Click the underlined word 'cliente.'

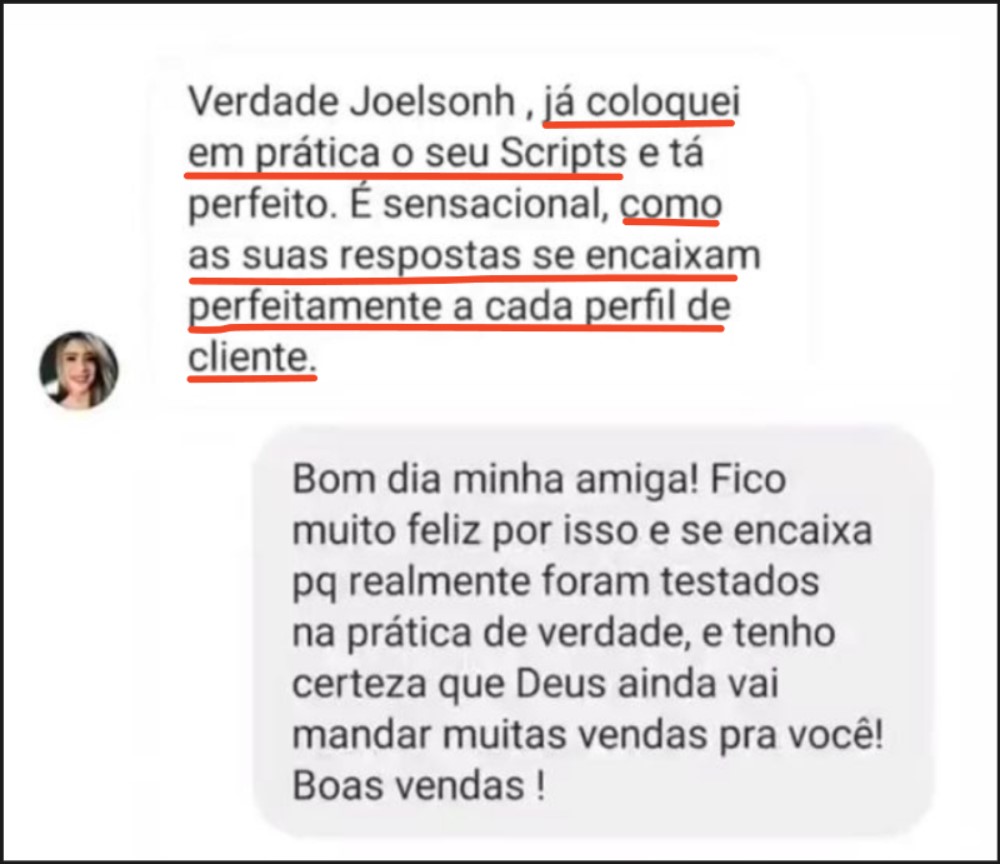(x=252, y=357)
